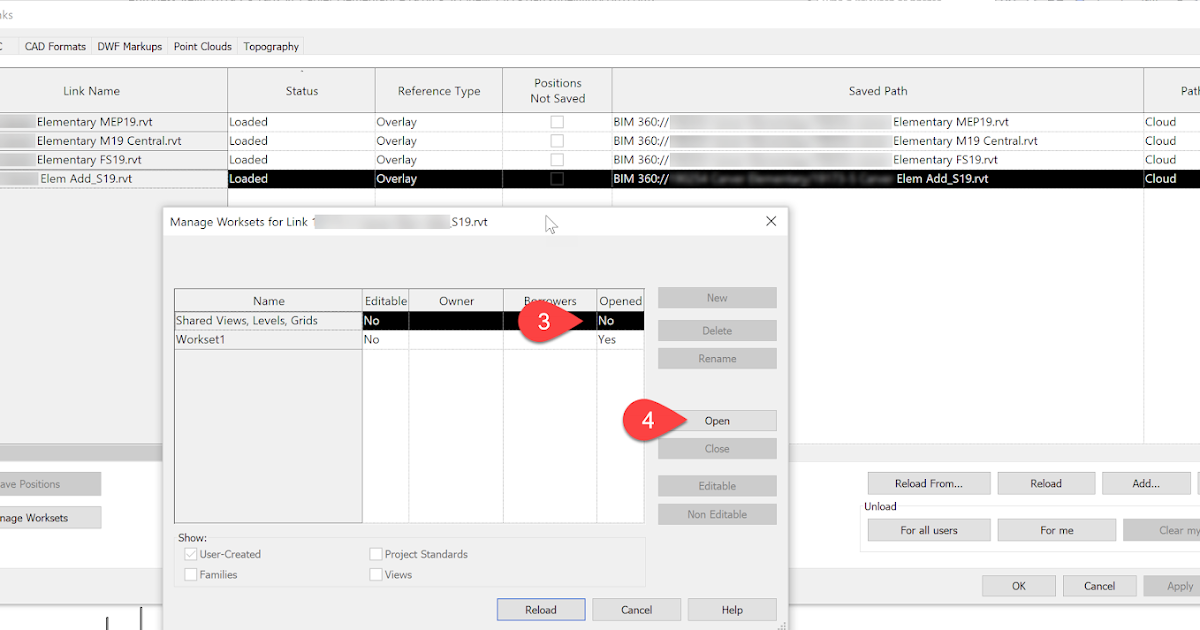
Task: Check the Project Standards option
Action: click(375, 553)
